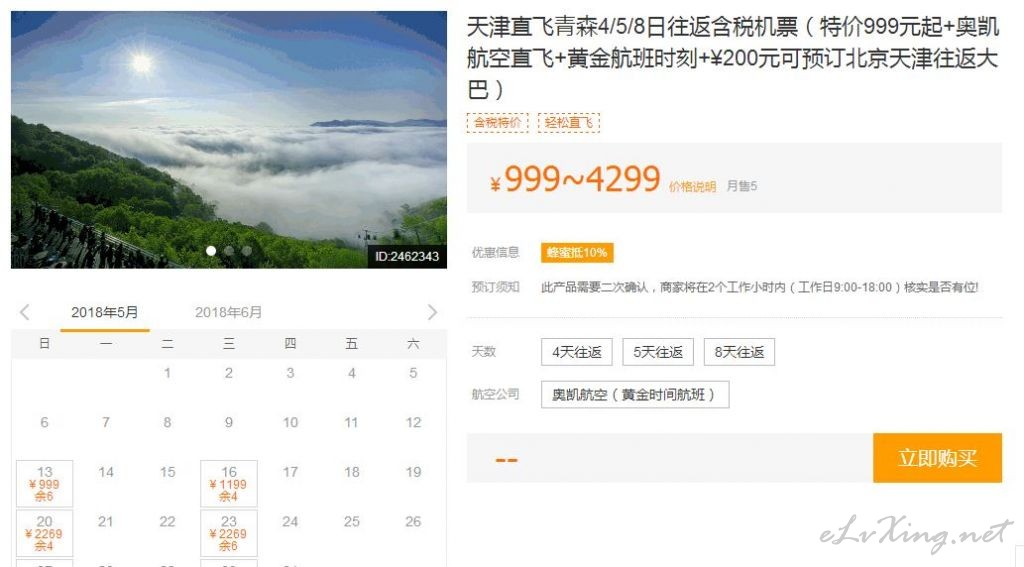The image size is (1024, 567).
Task: Pick May 13 priced ¥999
Action: [44, 484]
